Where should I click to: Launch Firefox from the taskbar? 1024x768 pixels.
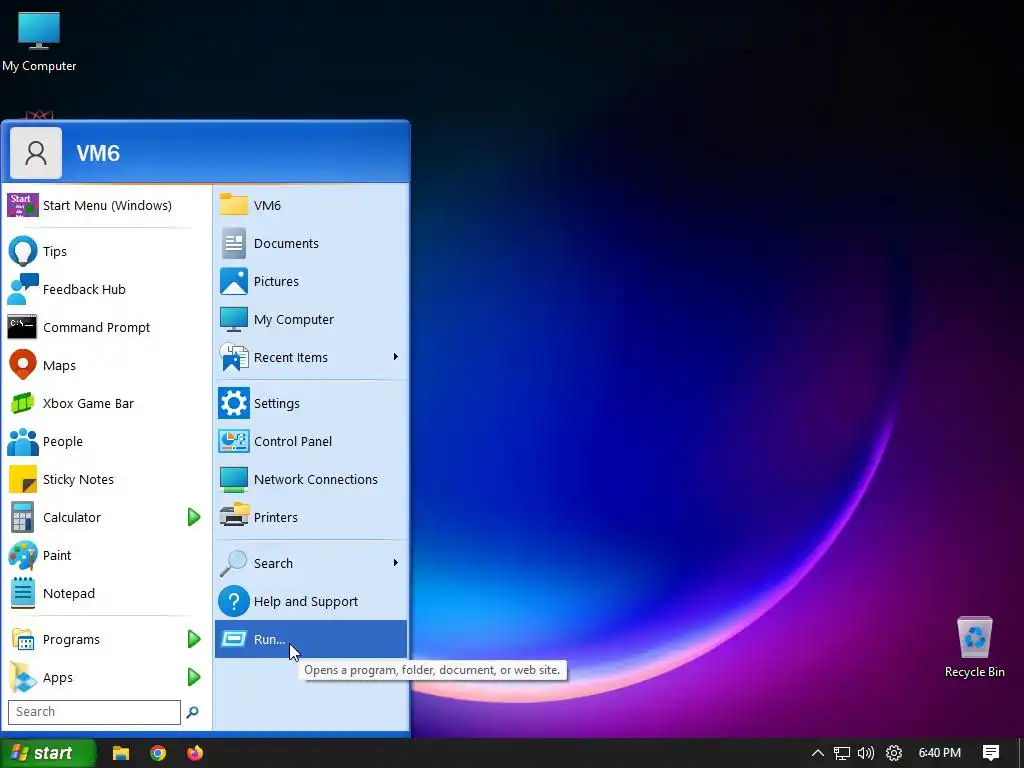(x=195, y=753)
